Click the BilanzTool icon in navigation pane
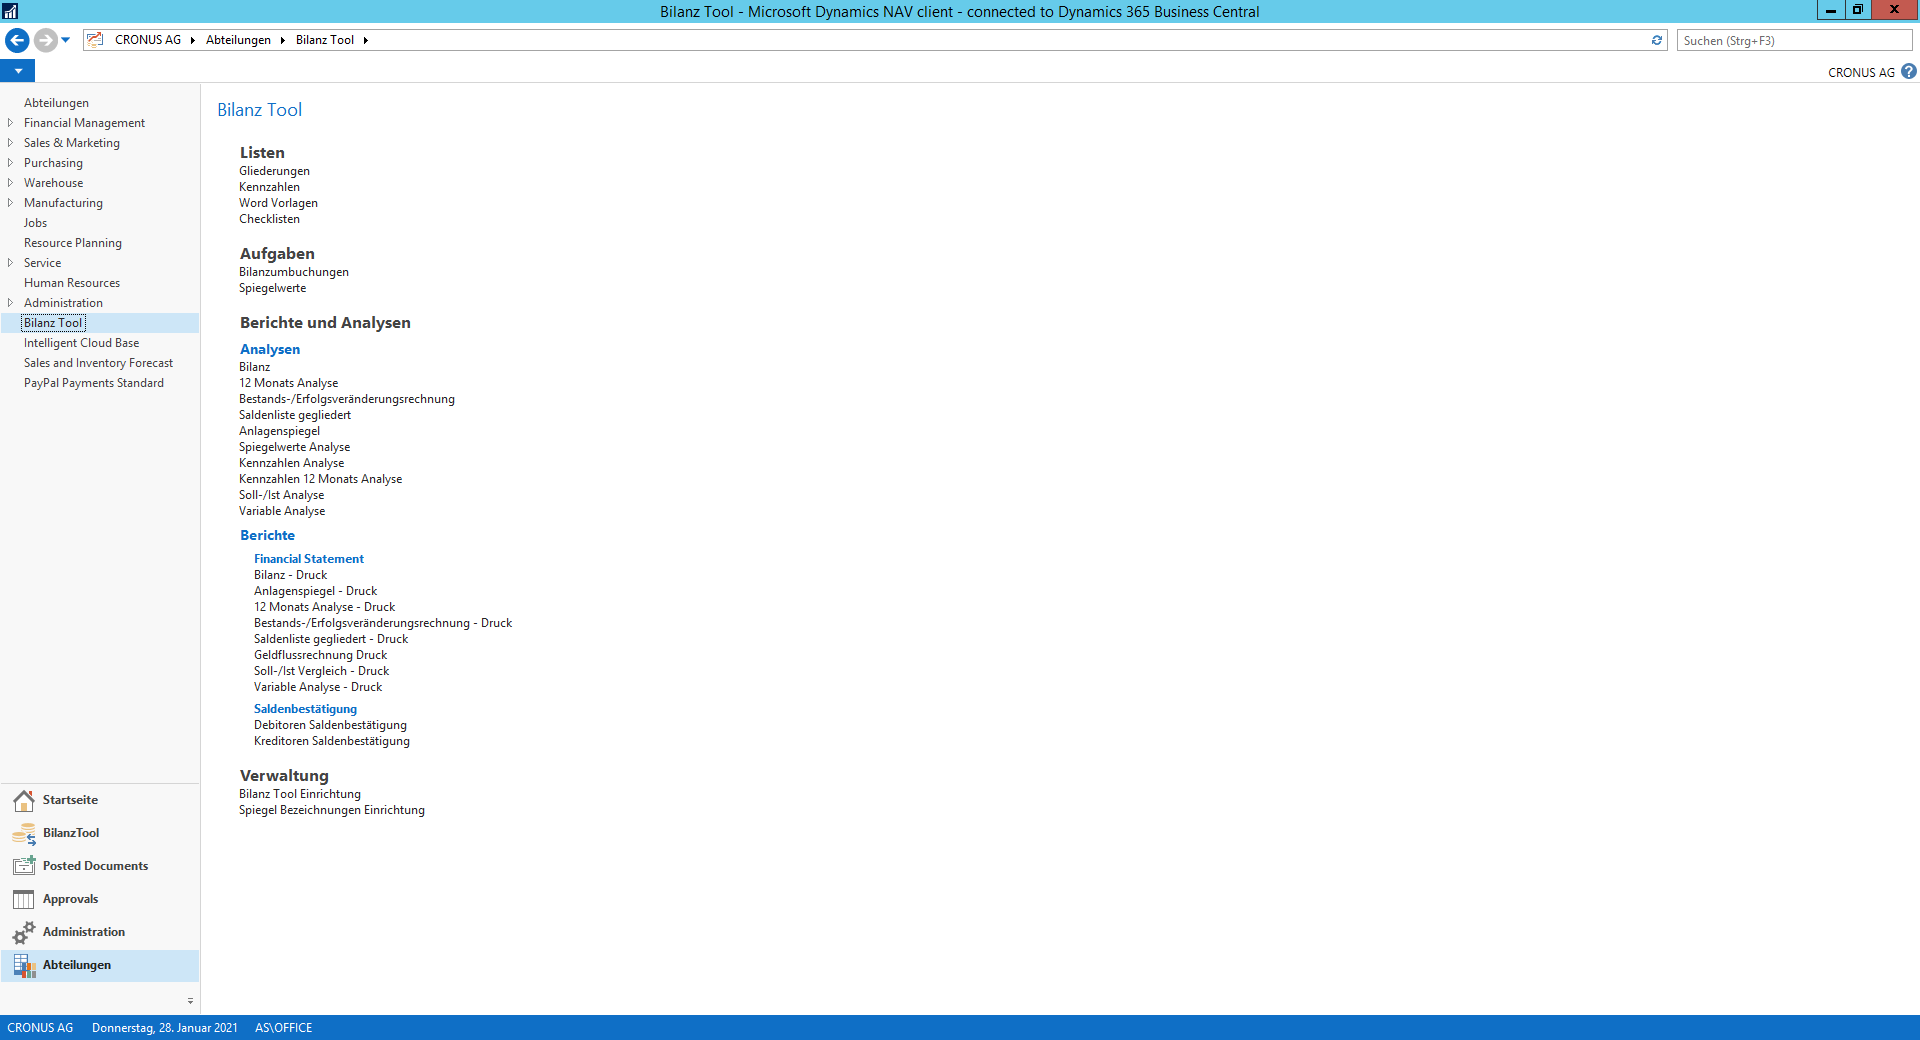The width and height of the screenshot is (1920, 1040). (23, 834)
